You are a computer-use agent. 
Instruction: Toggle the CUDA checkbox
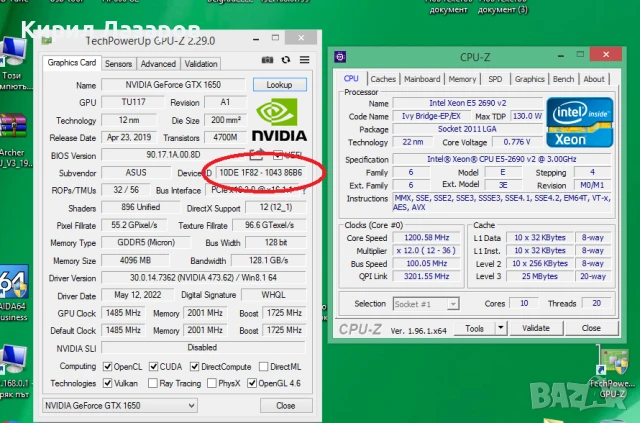153,367
